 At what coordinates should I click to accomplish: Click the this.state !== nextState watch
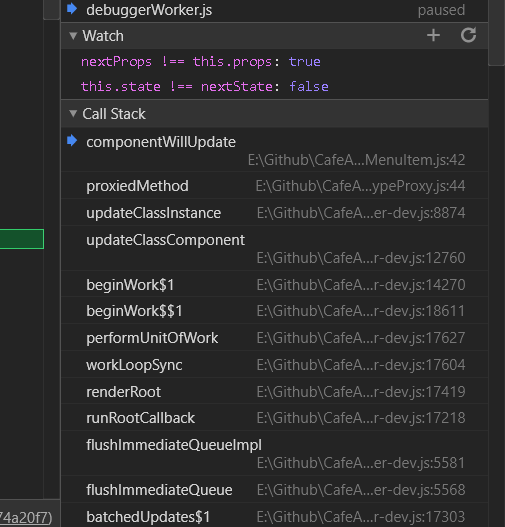[x=204, y=87]
